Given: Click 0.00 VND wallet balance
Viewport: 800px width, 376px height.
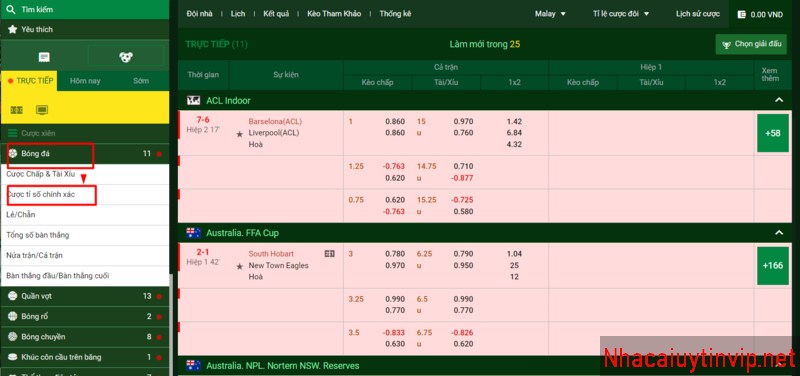Looking at the screenshot, I should [x=760, y=15].
